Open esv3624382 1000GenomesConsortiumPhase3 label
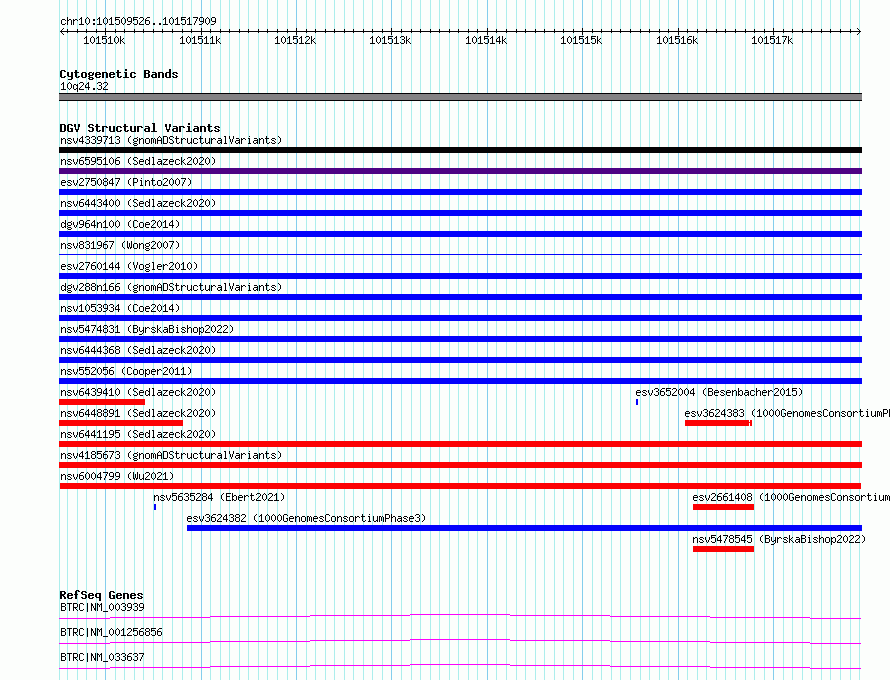This screenshot has height=680, width=890. [306, 518]
